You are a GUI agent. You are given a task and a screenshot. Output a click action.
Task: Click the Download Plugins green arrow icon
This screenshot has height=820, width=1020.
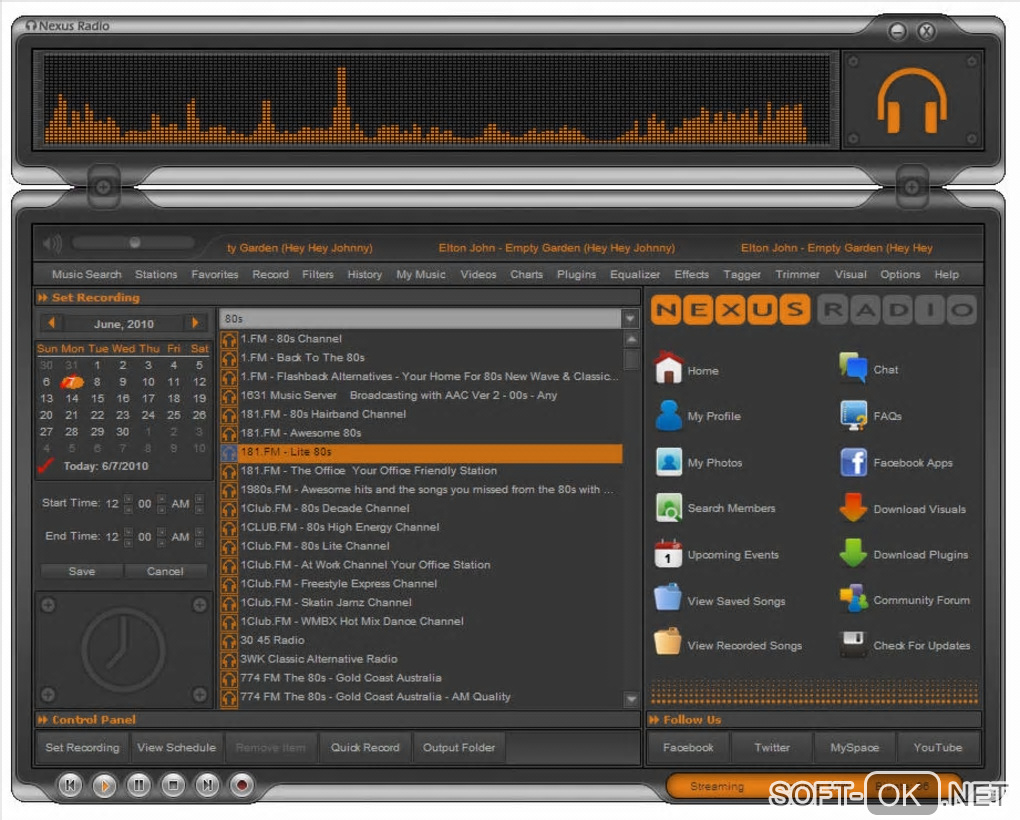tap(853, 553)
